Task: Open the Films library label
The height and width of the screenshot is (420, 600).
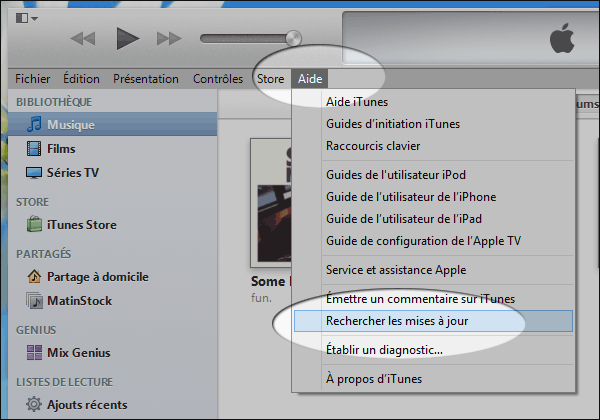Action: [x=61, y=149]
